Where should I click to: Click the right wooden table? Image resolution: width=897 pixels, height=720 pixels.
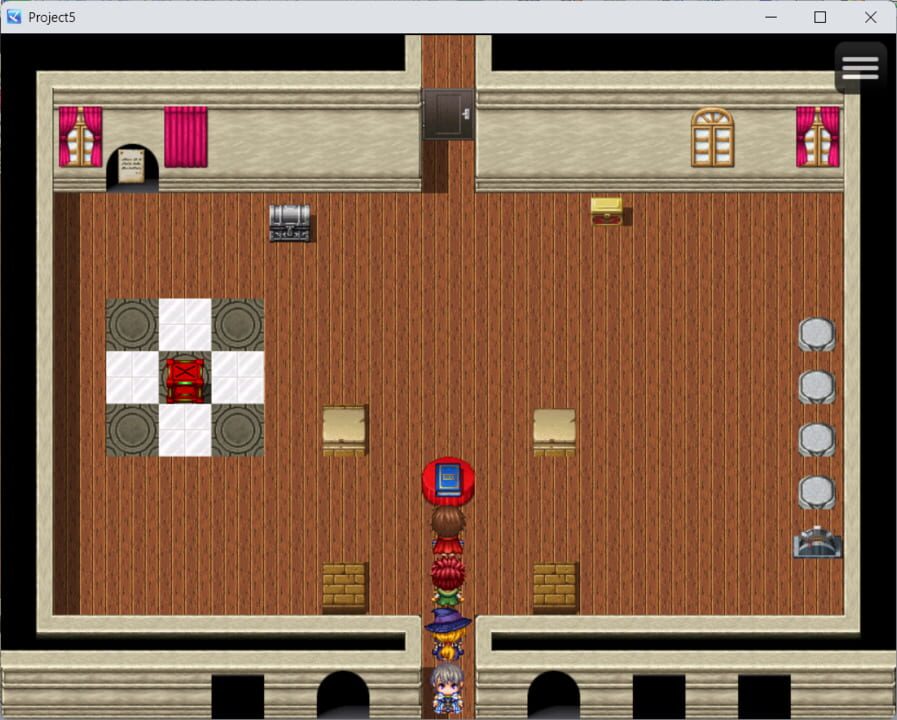tap(554, 430)
